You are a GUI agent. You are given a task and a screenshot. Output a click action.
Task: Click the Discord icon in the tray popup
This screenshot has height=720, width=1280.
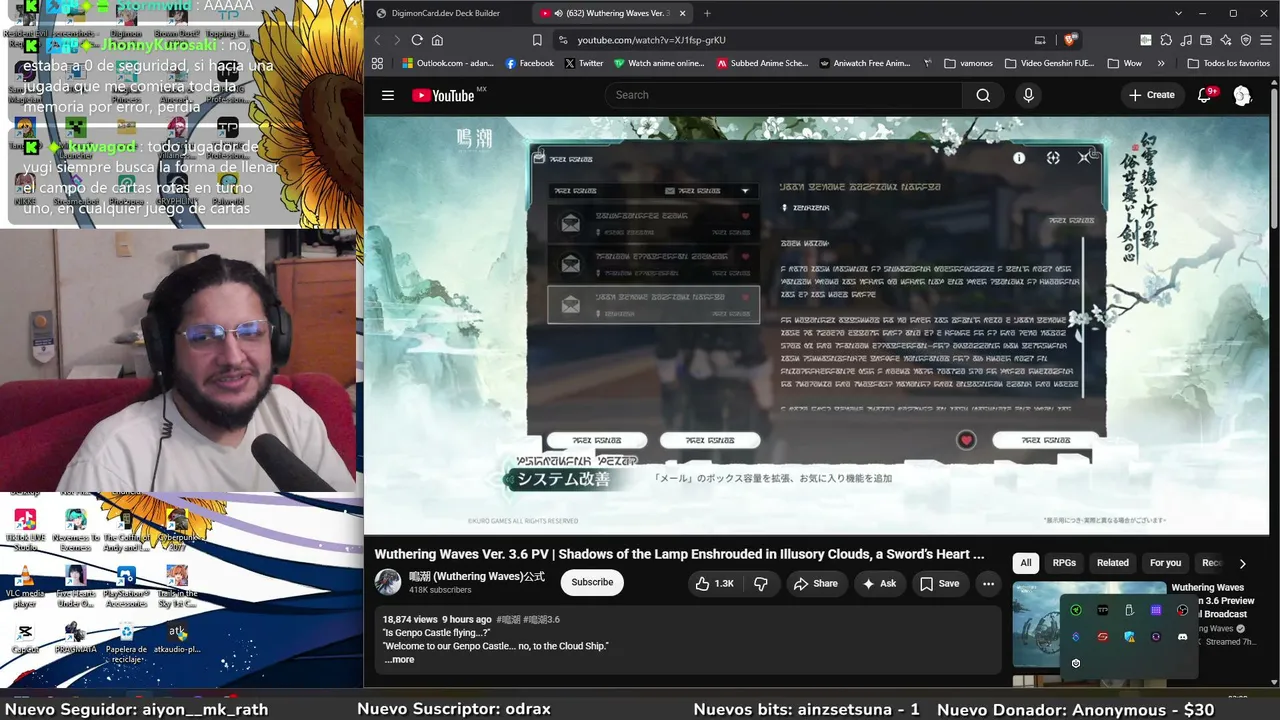click(1182, 637)
